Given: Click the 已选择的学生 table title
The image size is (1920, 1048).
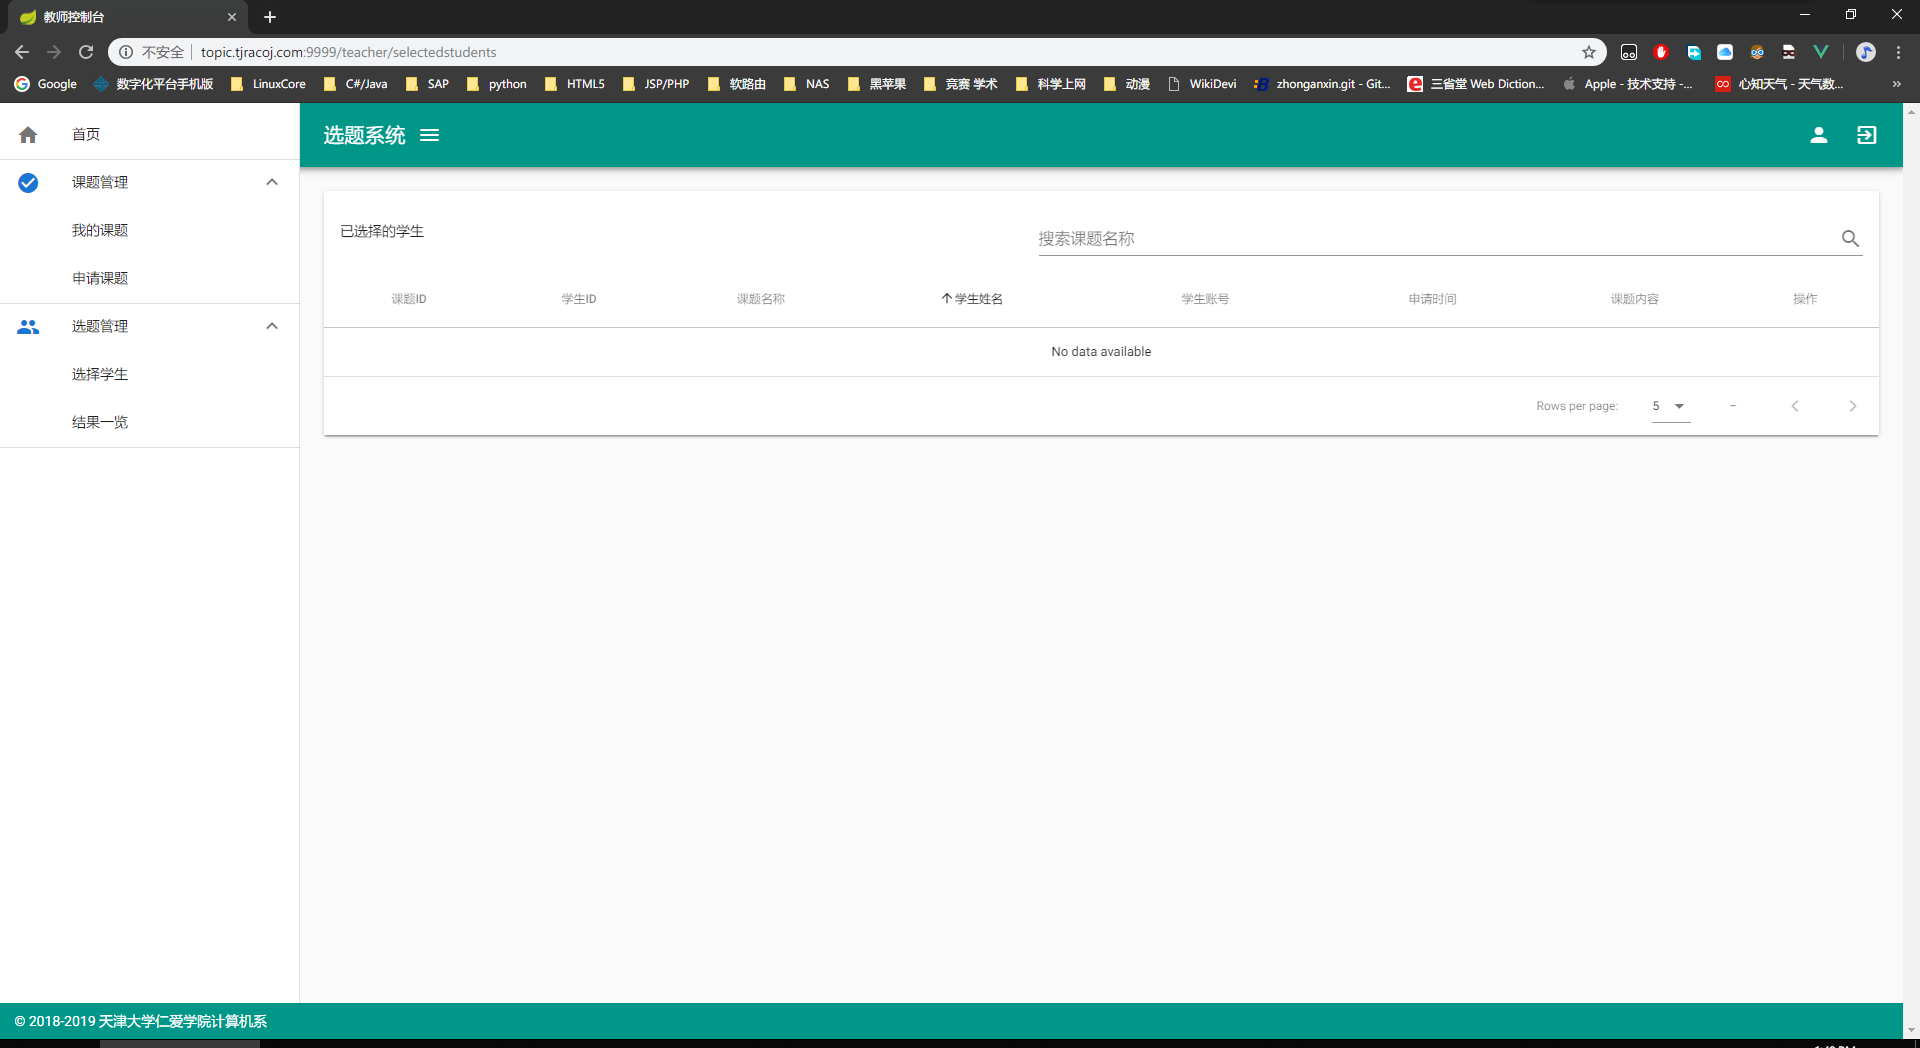Looking at the screenshot, I should pos(382,231).
